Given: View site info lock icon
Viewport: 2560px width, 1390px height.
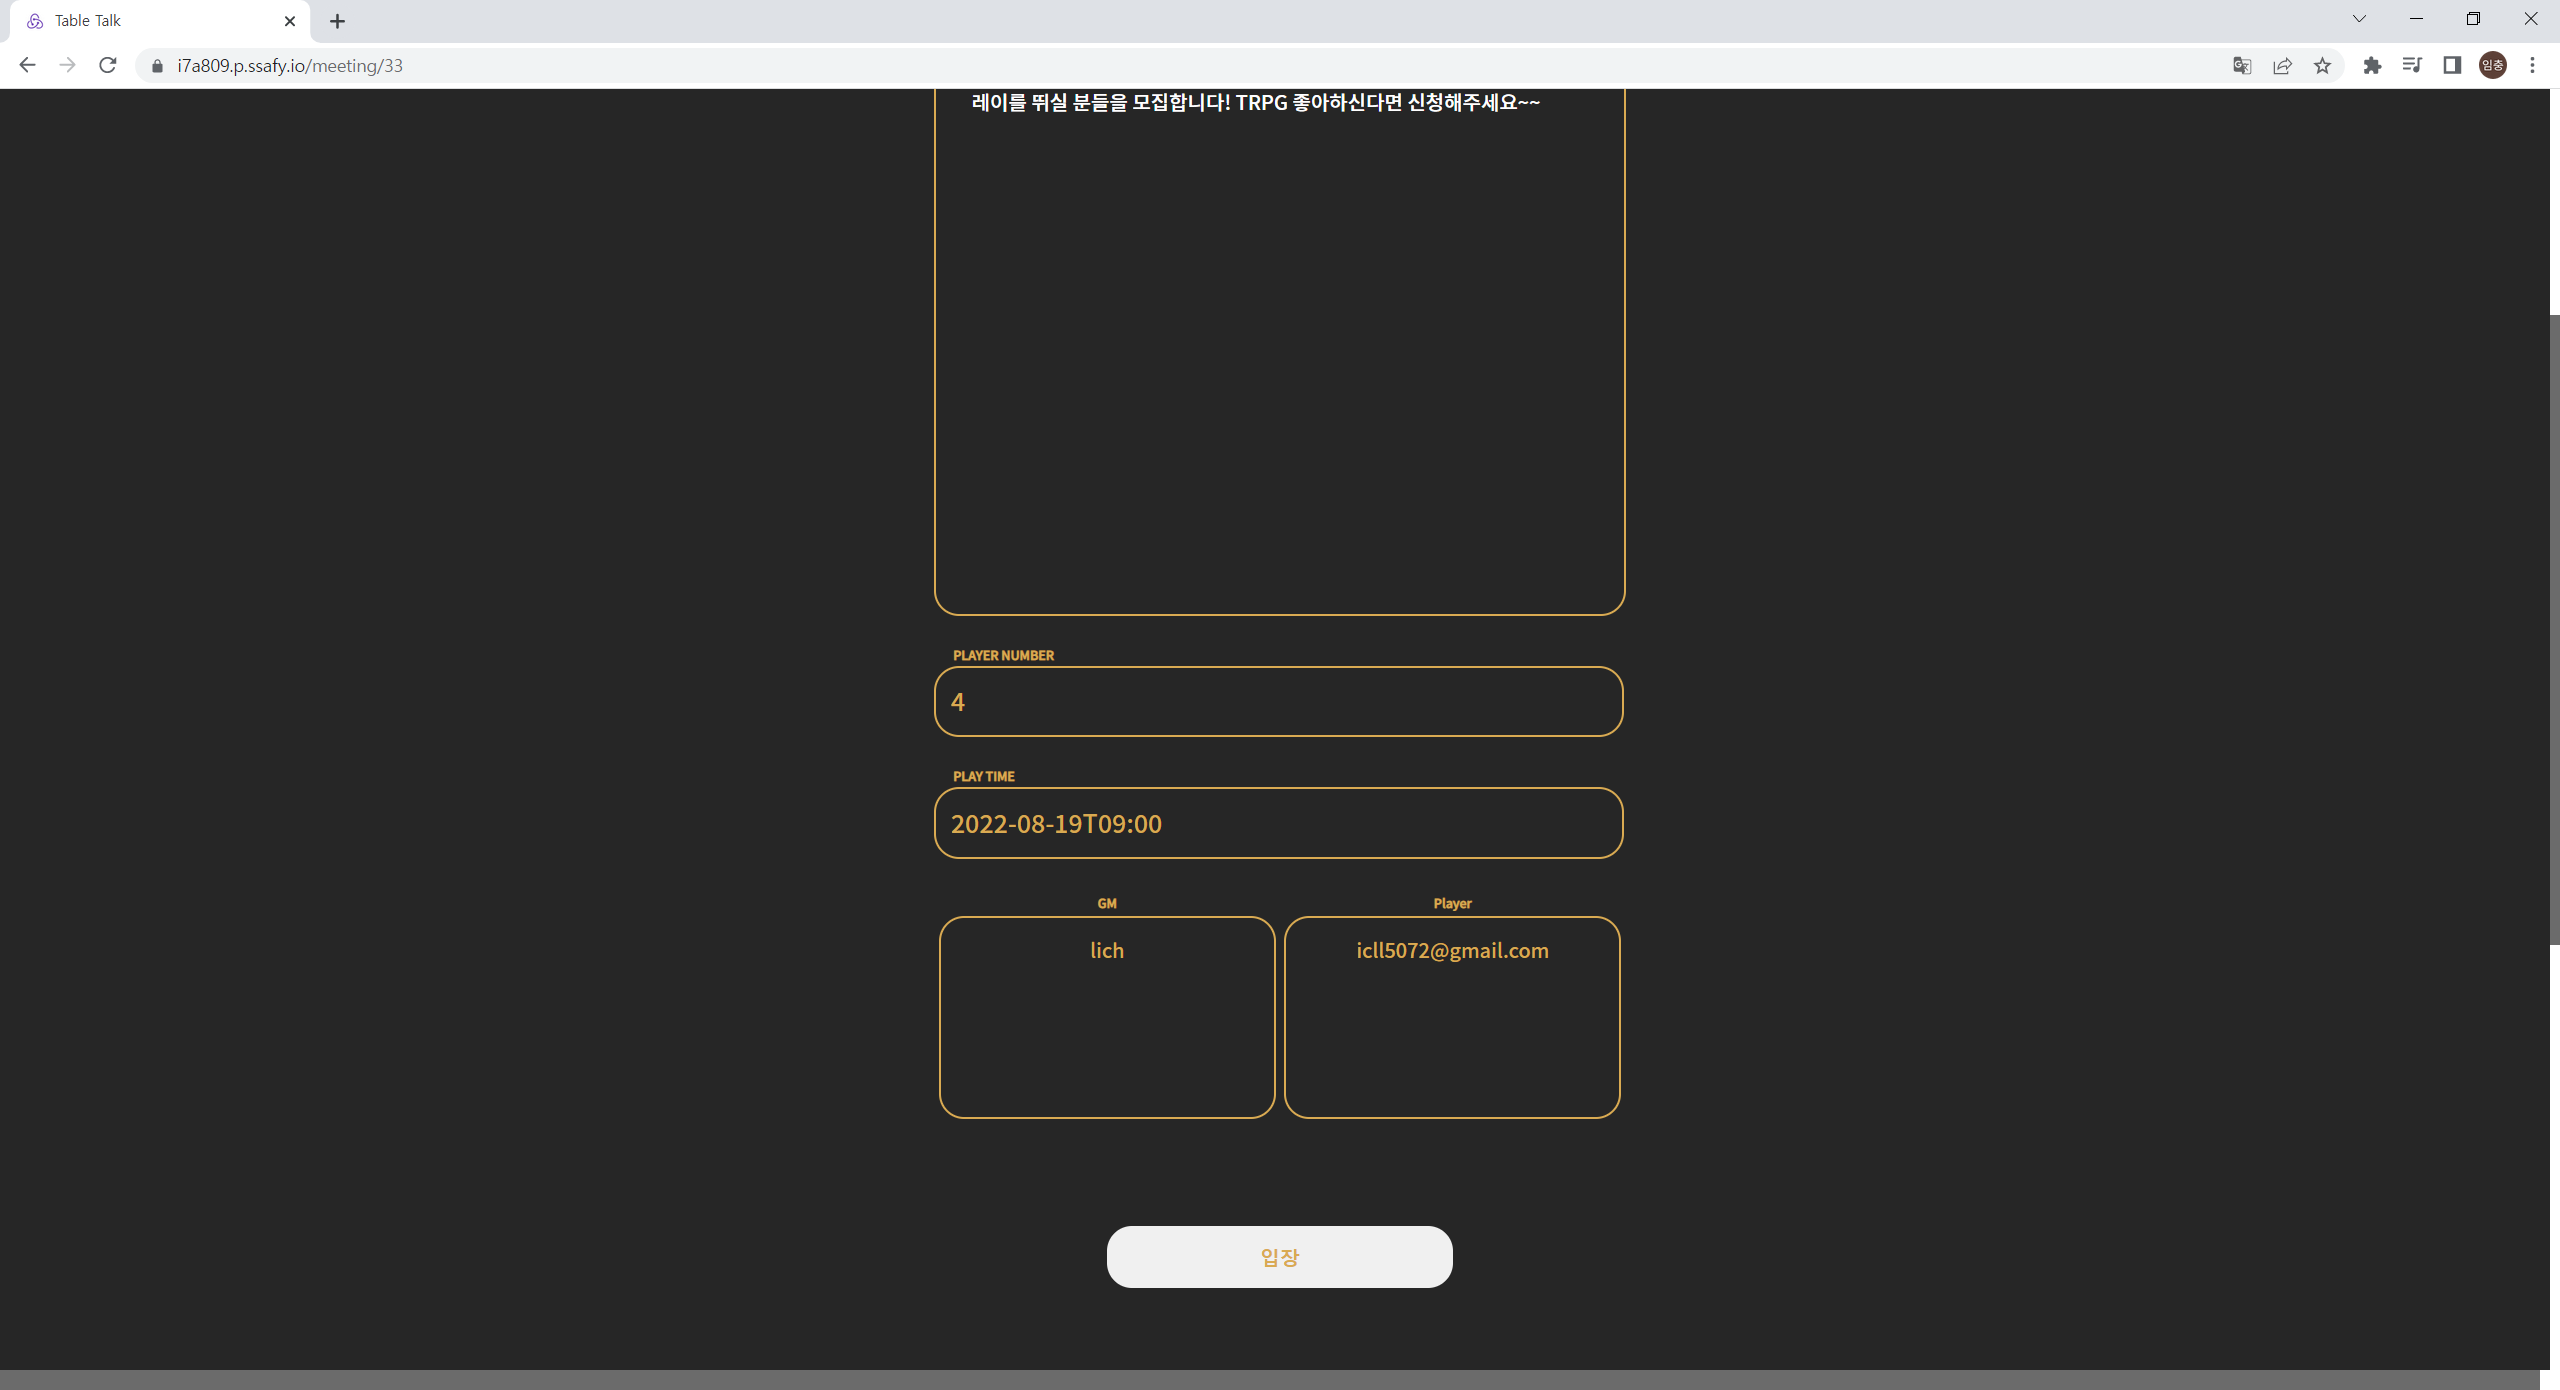Looking at the screenshot, I should pos(157,66).
